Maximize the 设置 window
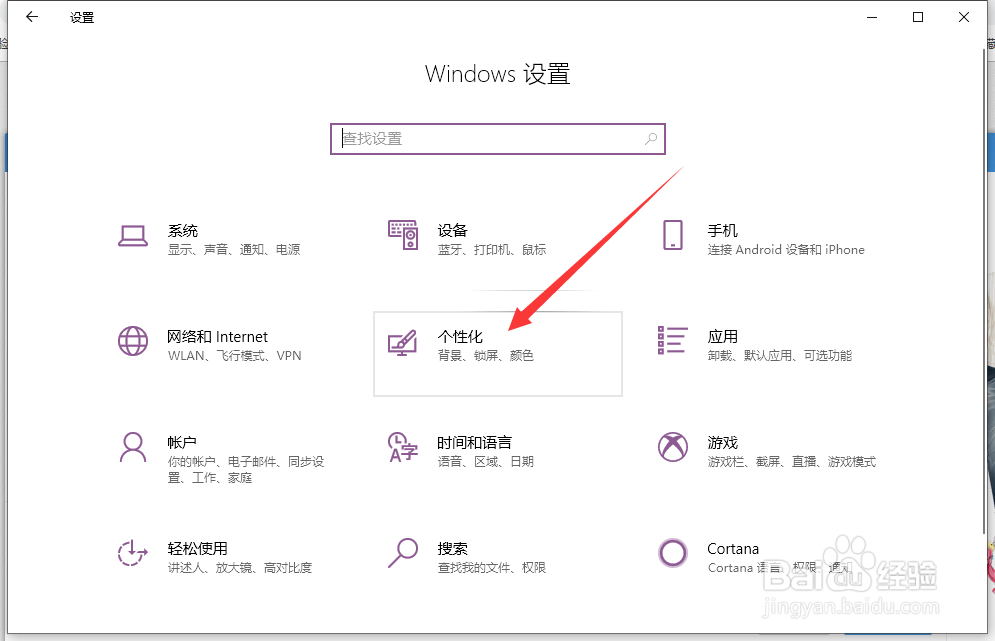 (918, 17)
